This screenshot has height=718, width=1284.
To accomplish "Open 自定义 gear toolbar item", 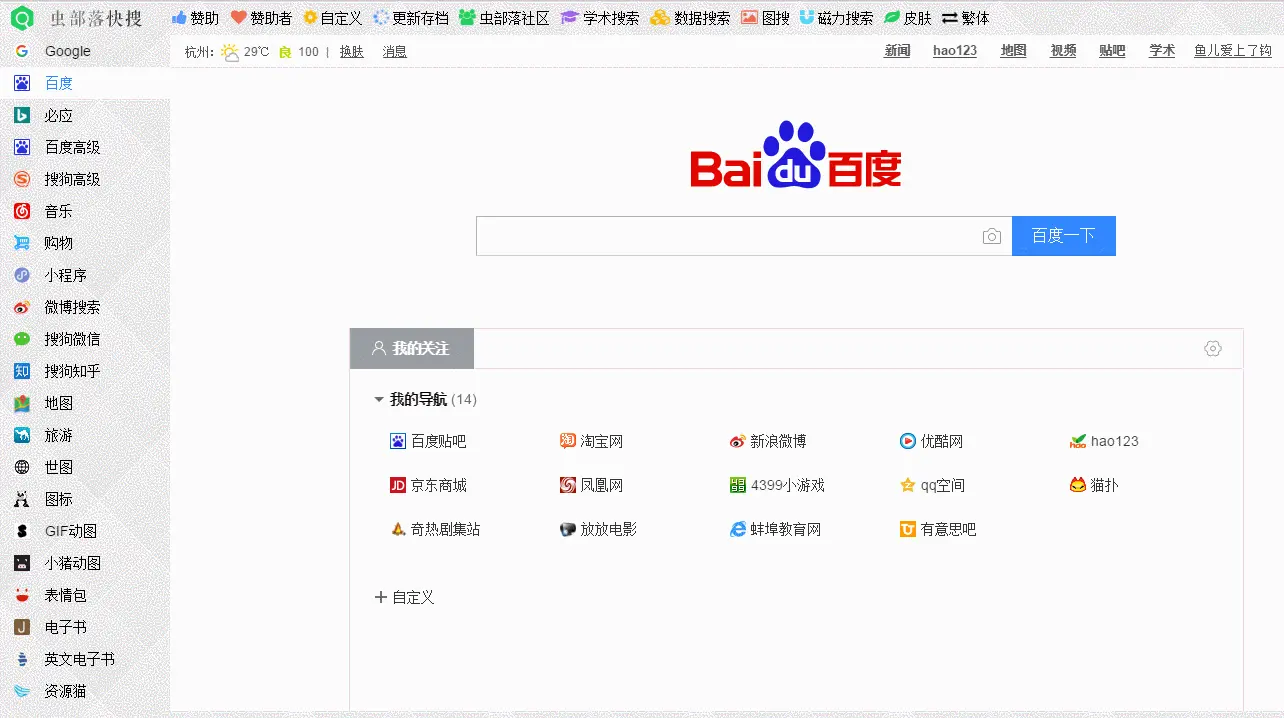I will pos(332,18).
